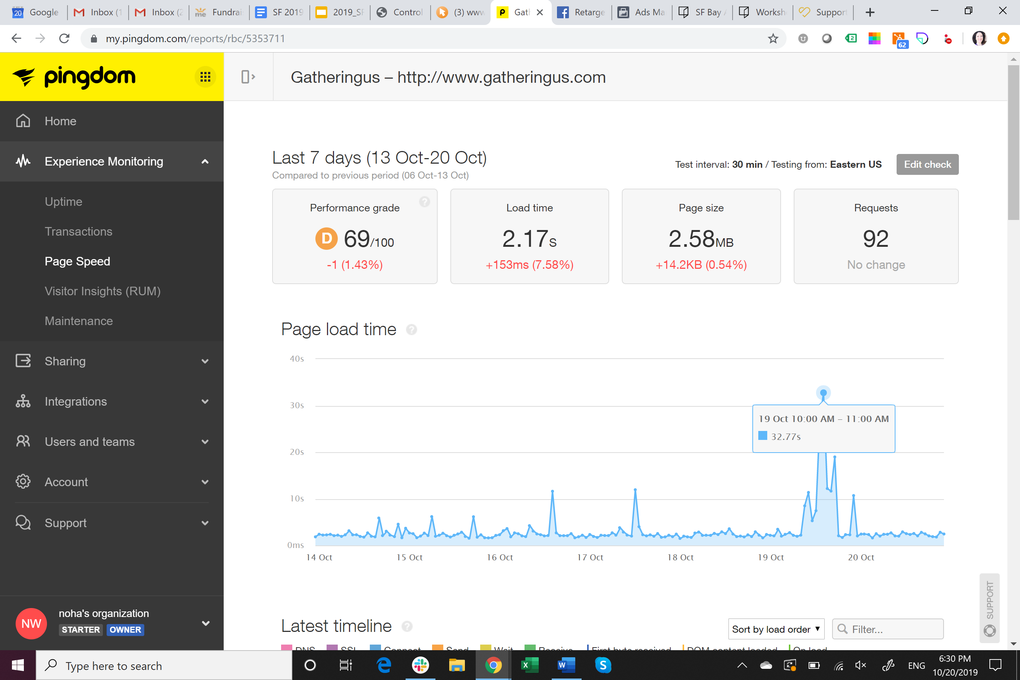Open Visitor Insights (RUM) section
Screen dimensions: 1020x680
pos(102,291)
